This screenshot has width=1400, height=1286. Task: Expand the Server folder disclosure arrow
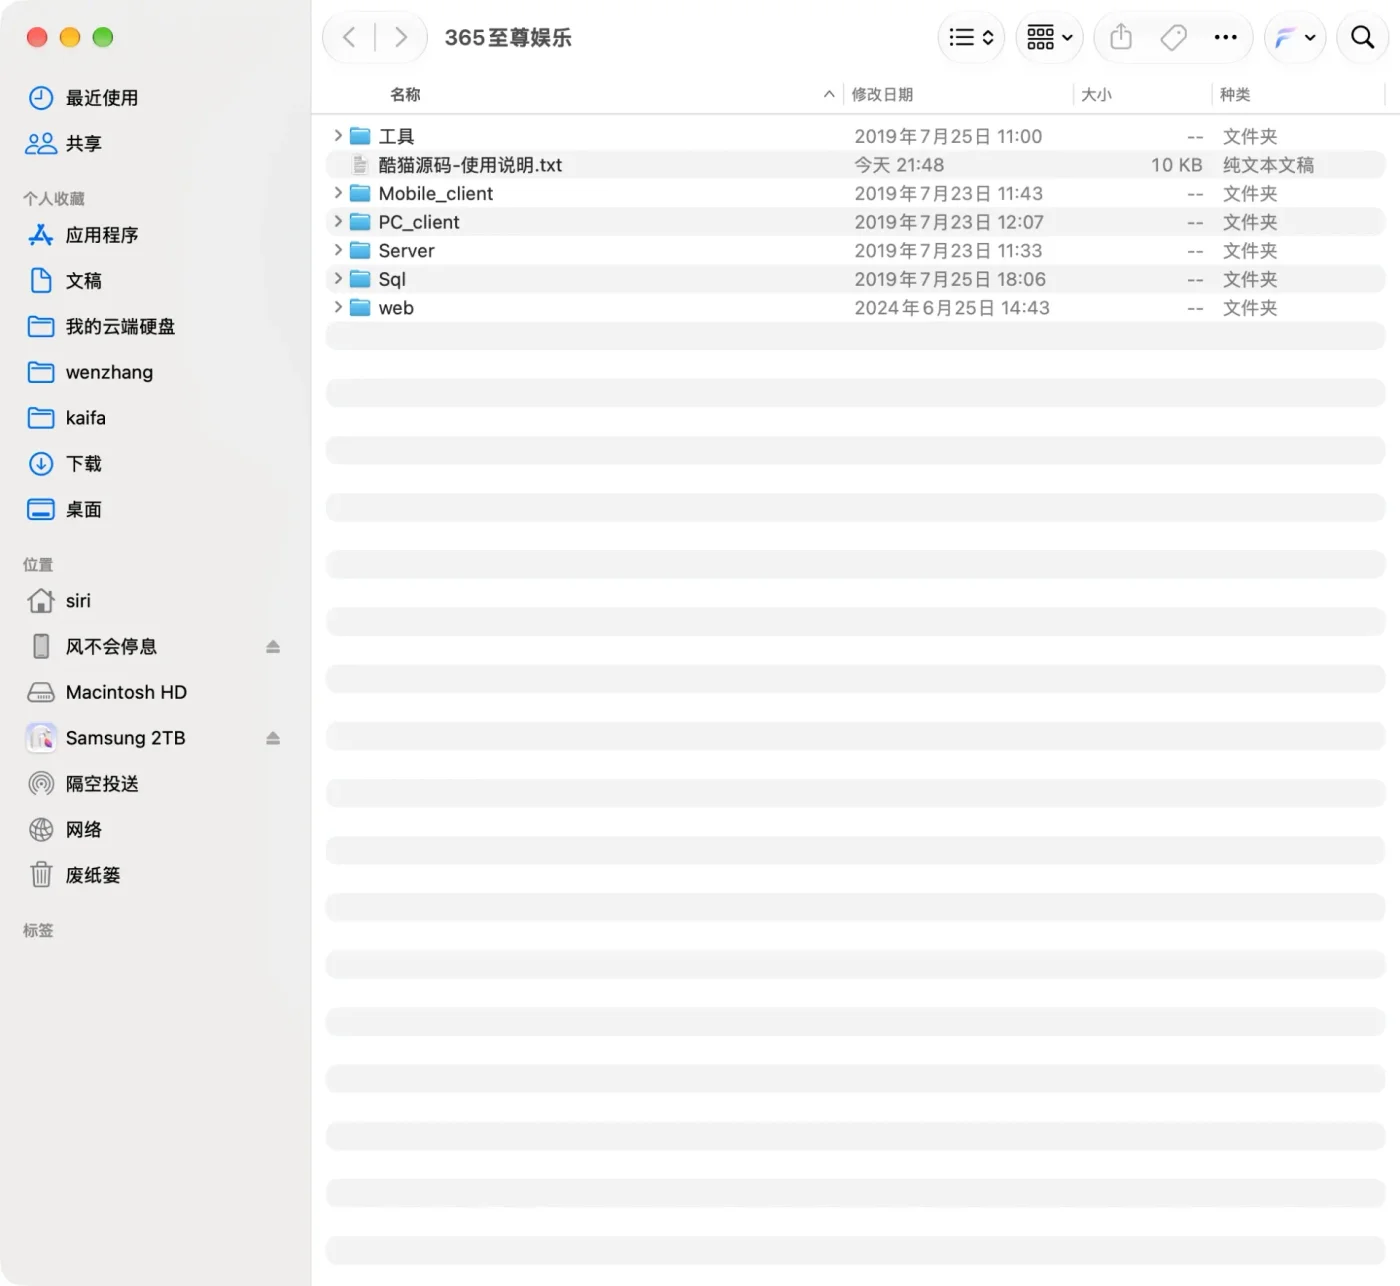[x=338, y=250]
